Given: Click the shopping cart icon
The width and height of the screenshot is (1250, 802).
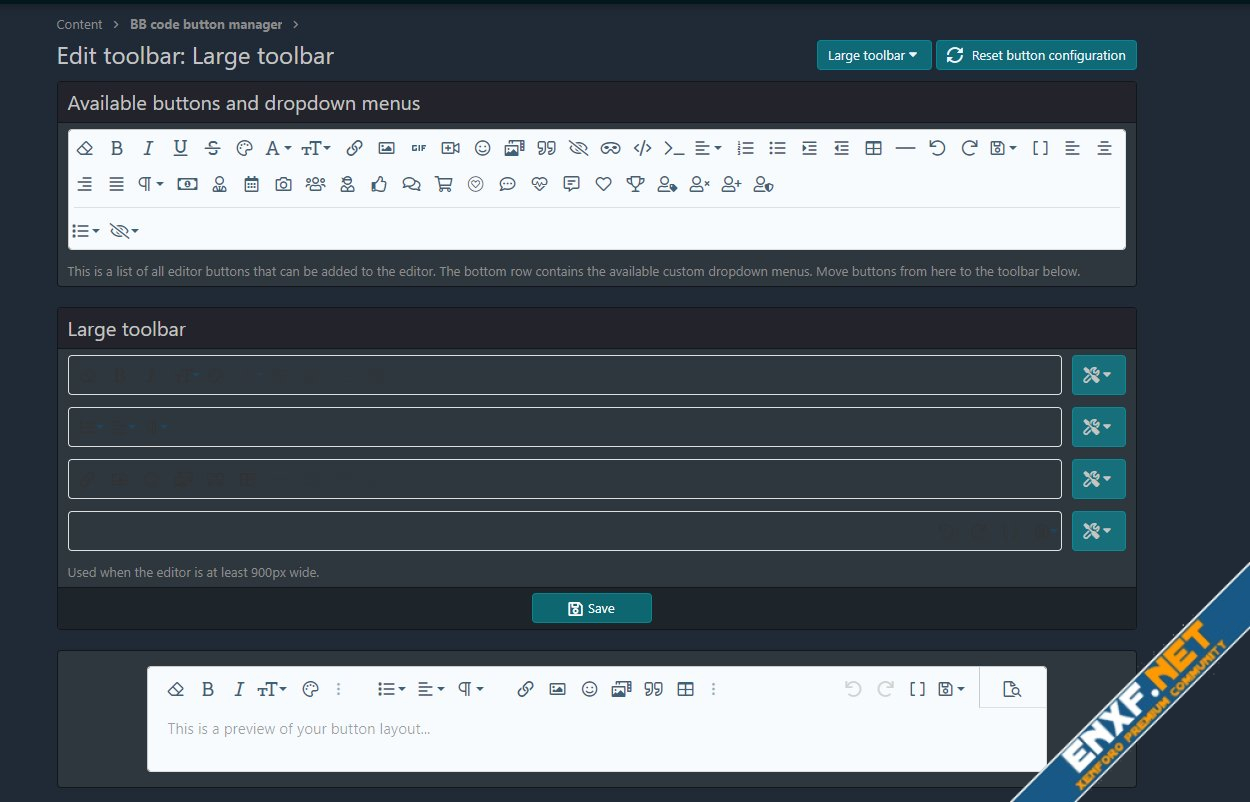Looking at the screenshot, I should tap(443, 184).
